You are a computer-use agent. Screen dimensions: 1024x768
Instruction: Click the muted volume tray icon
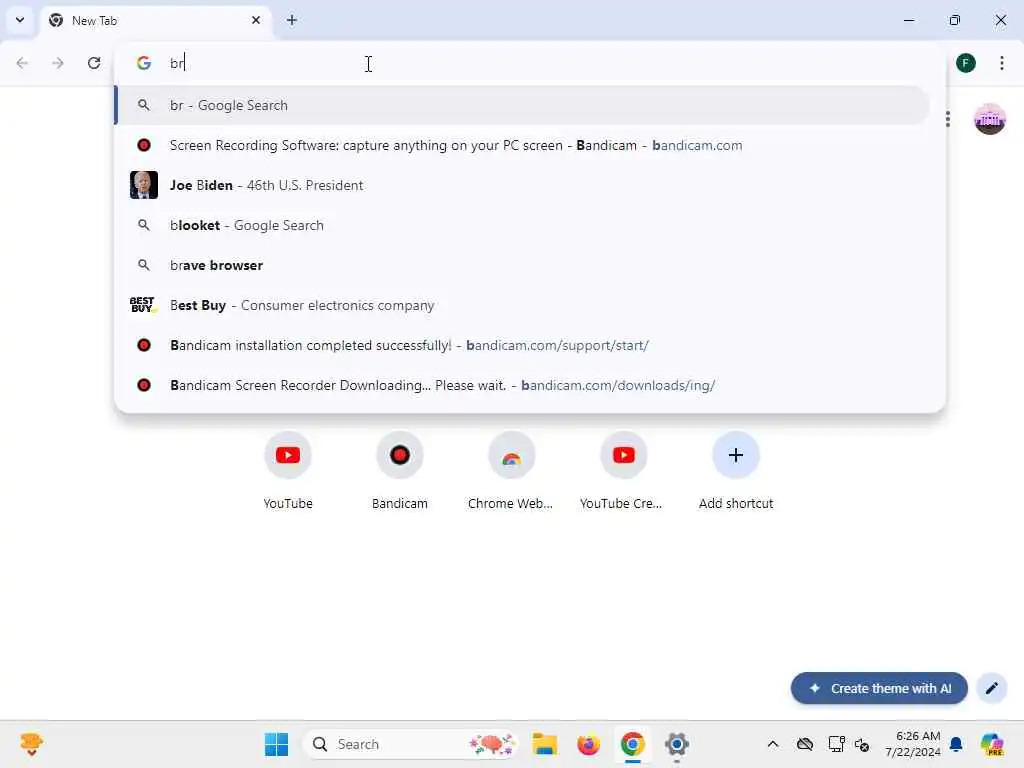coord(861,744)
